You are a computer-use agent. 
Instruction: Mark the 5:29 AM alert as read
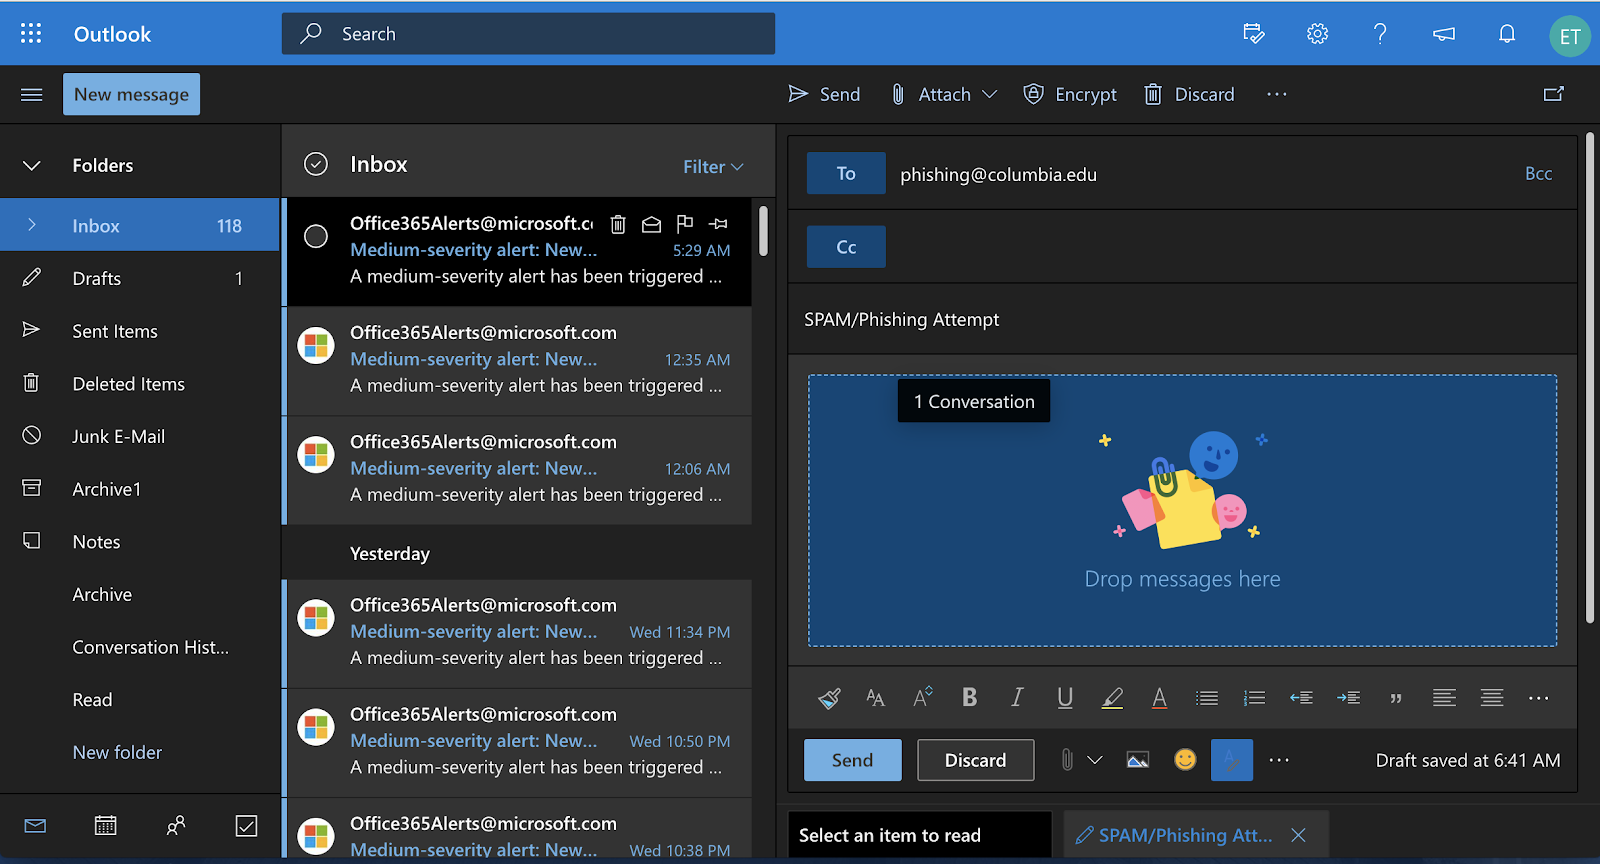click(651, 224)
